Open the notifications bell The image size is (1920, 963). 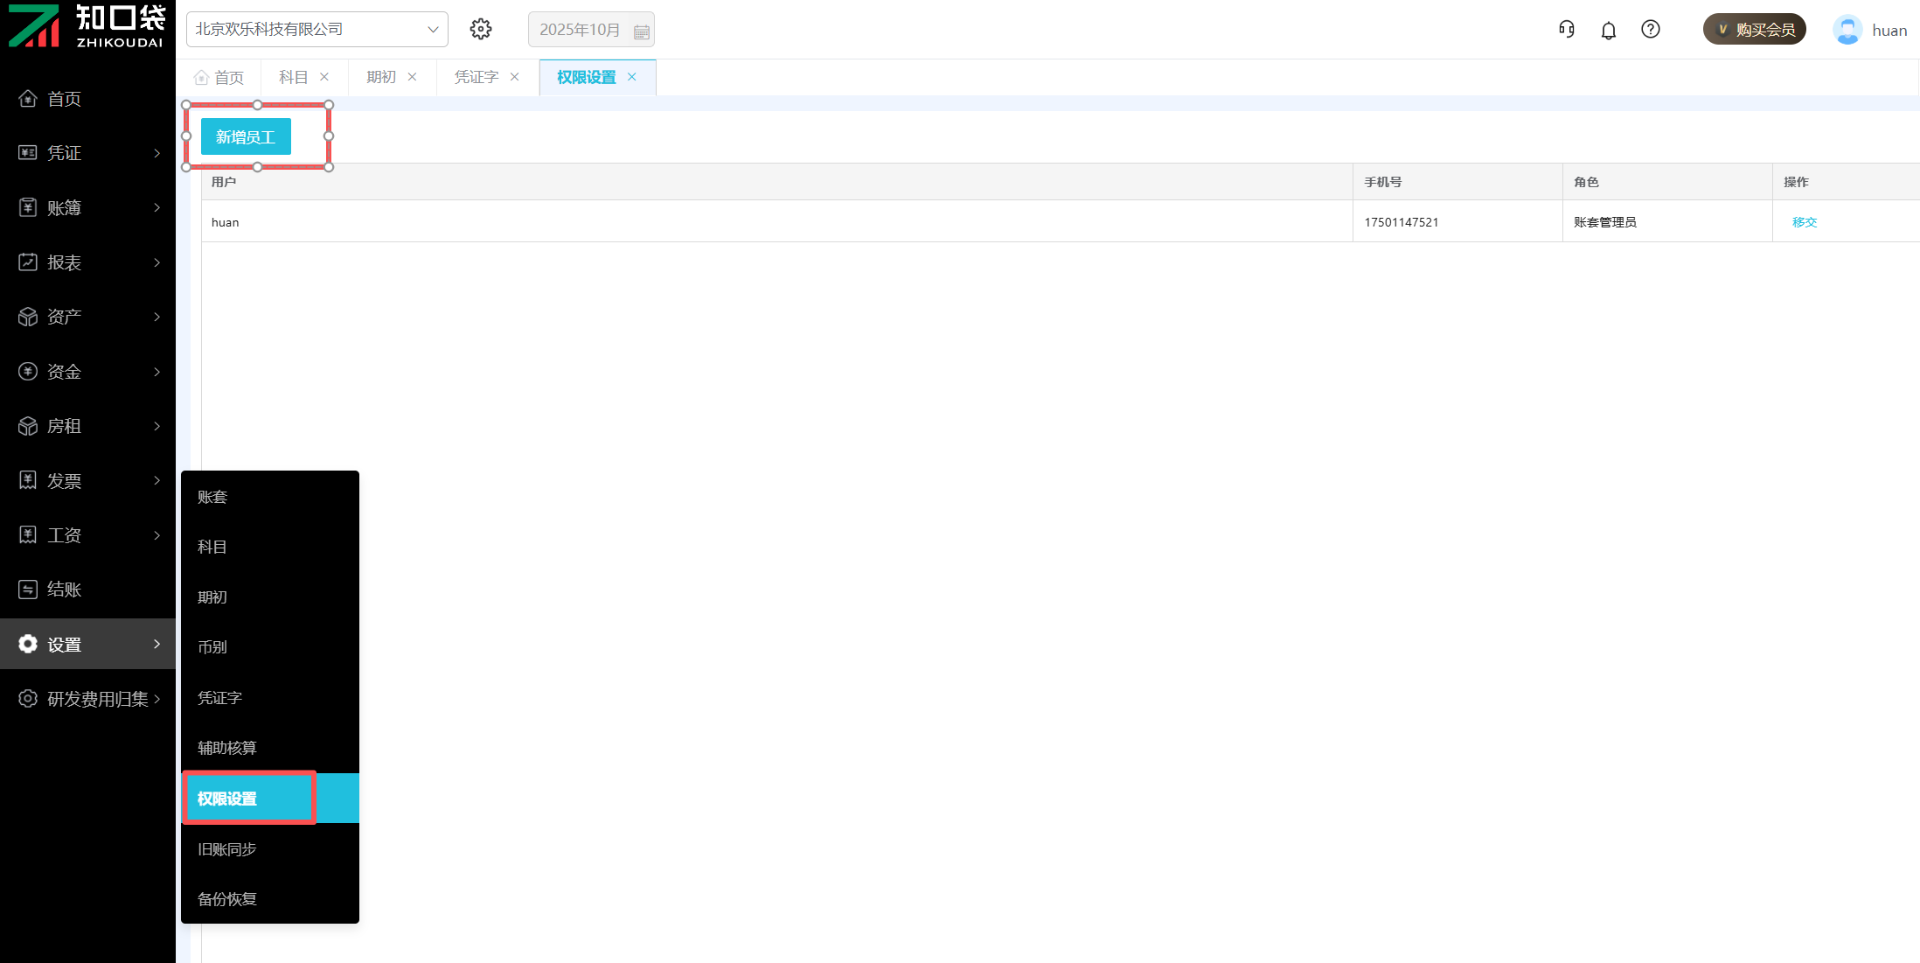(x=1608, y=30)
